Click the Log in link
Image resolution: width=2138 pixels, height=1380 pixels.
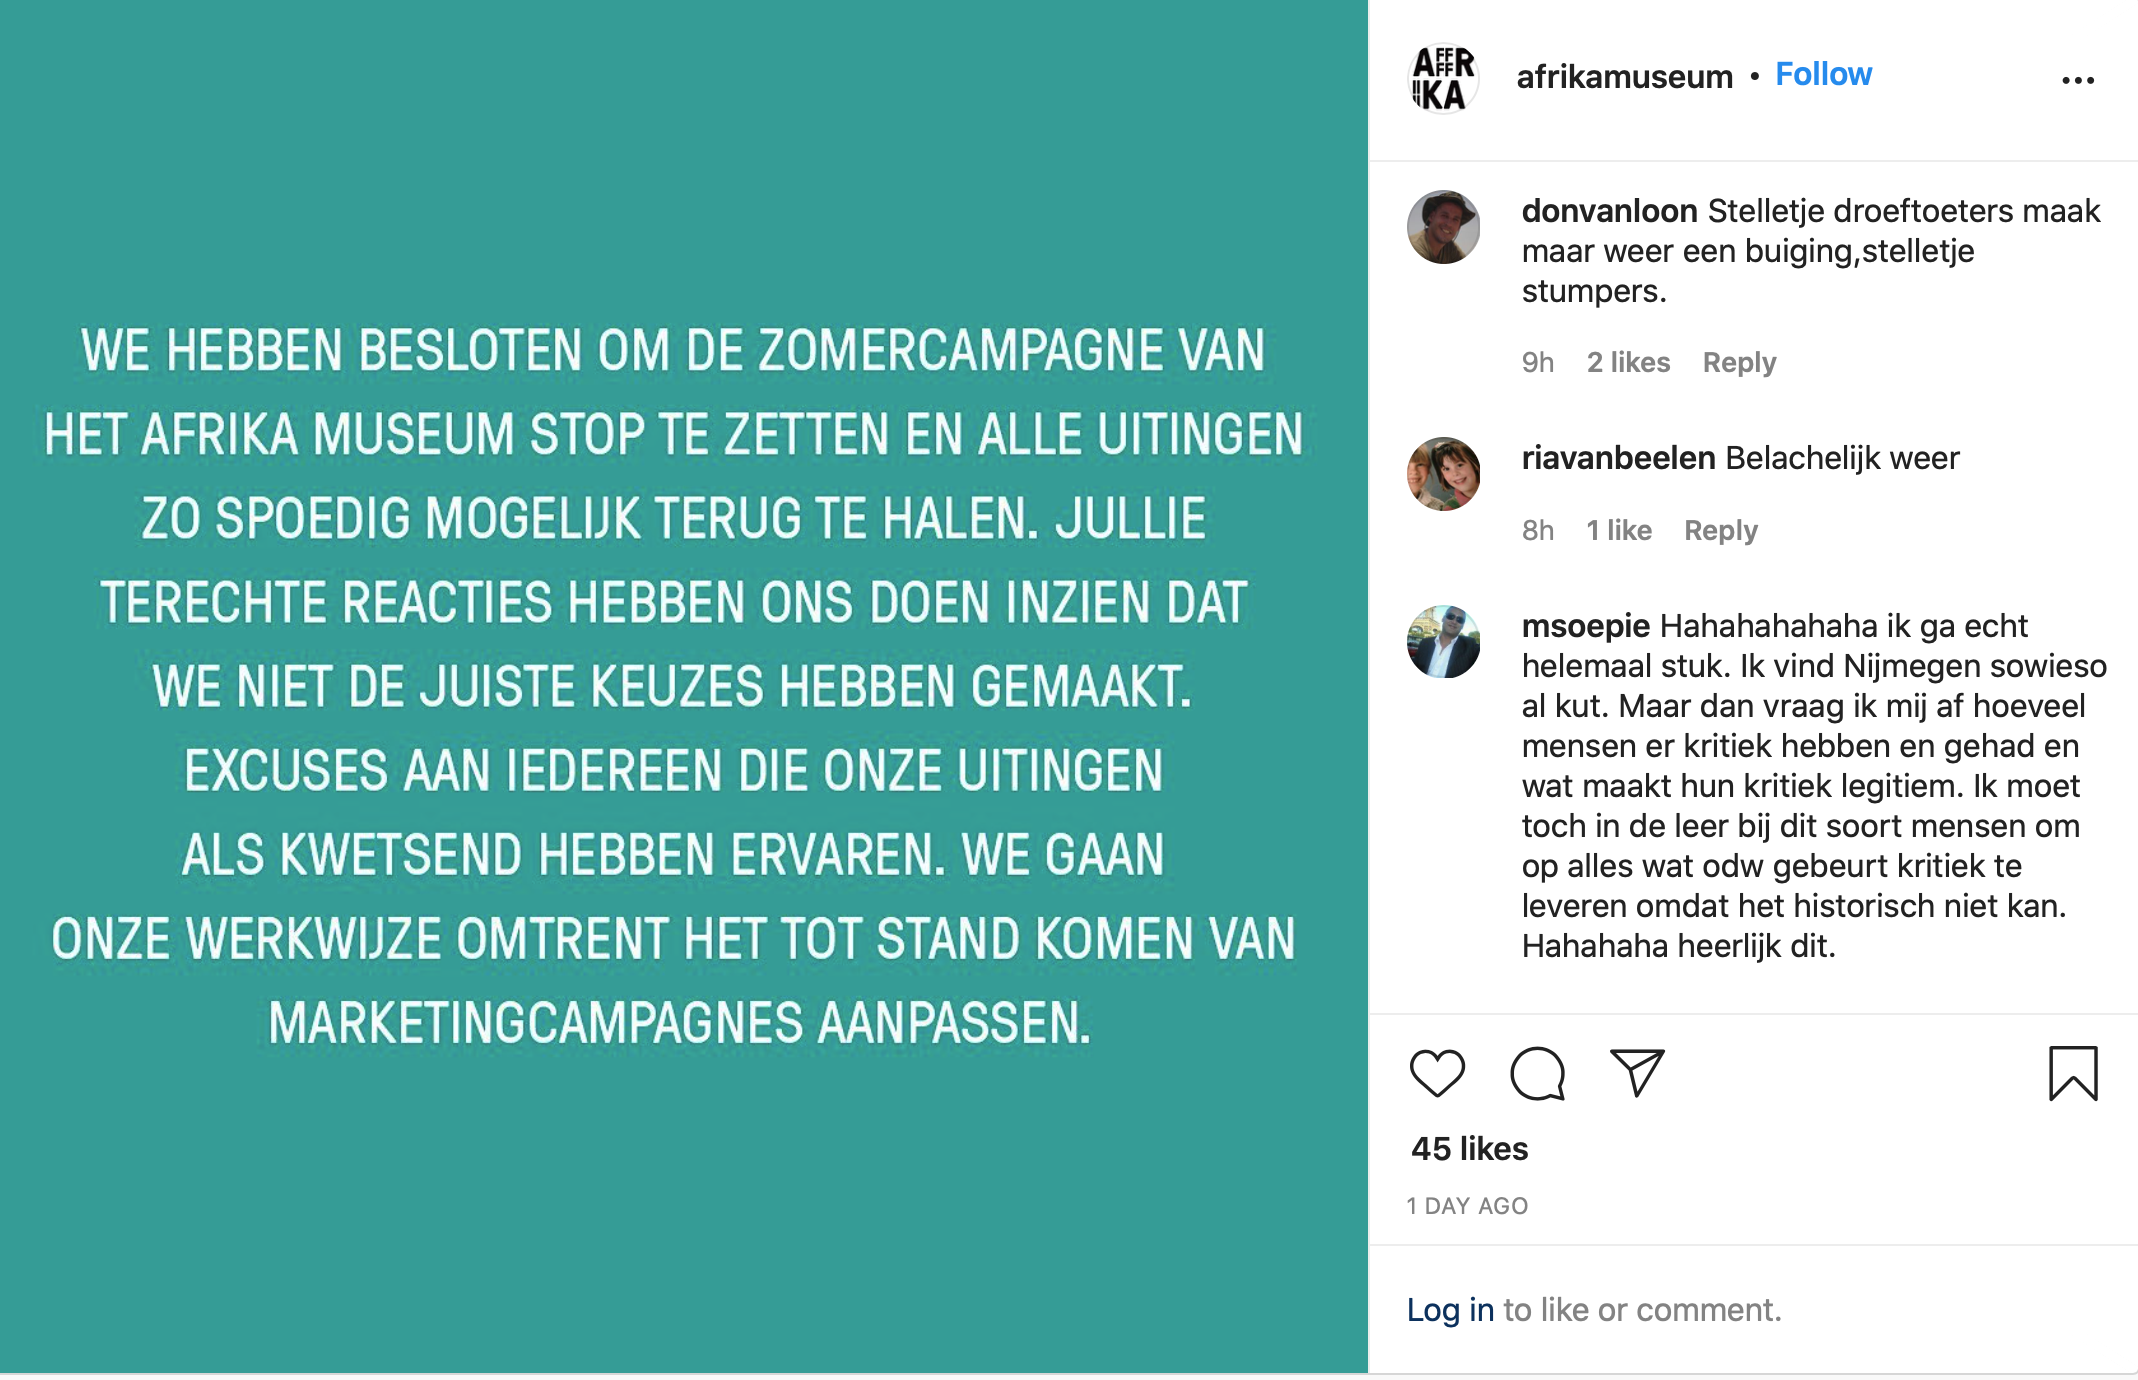(x=1450, y=1310)
